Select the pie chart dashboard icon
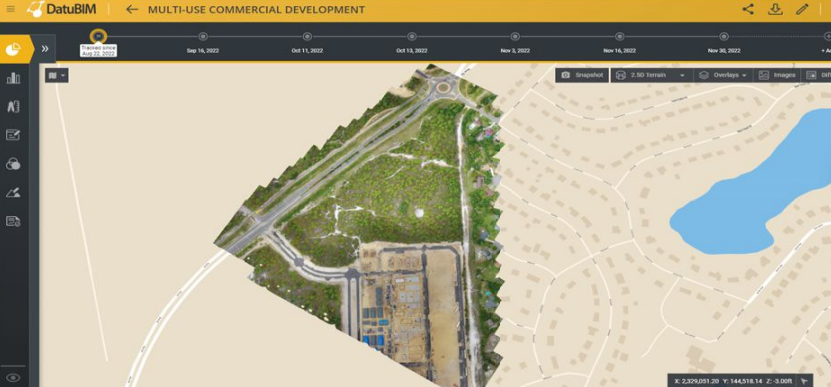This screenshot has width=831, height=387. [x=13, y=50]
